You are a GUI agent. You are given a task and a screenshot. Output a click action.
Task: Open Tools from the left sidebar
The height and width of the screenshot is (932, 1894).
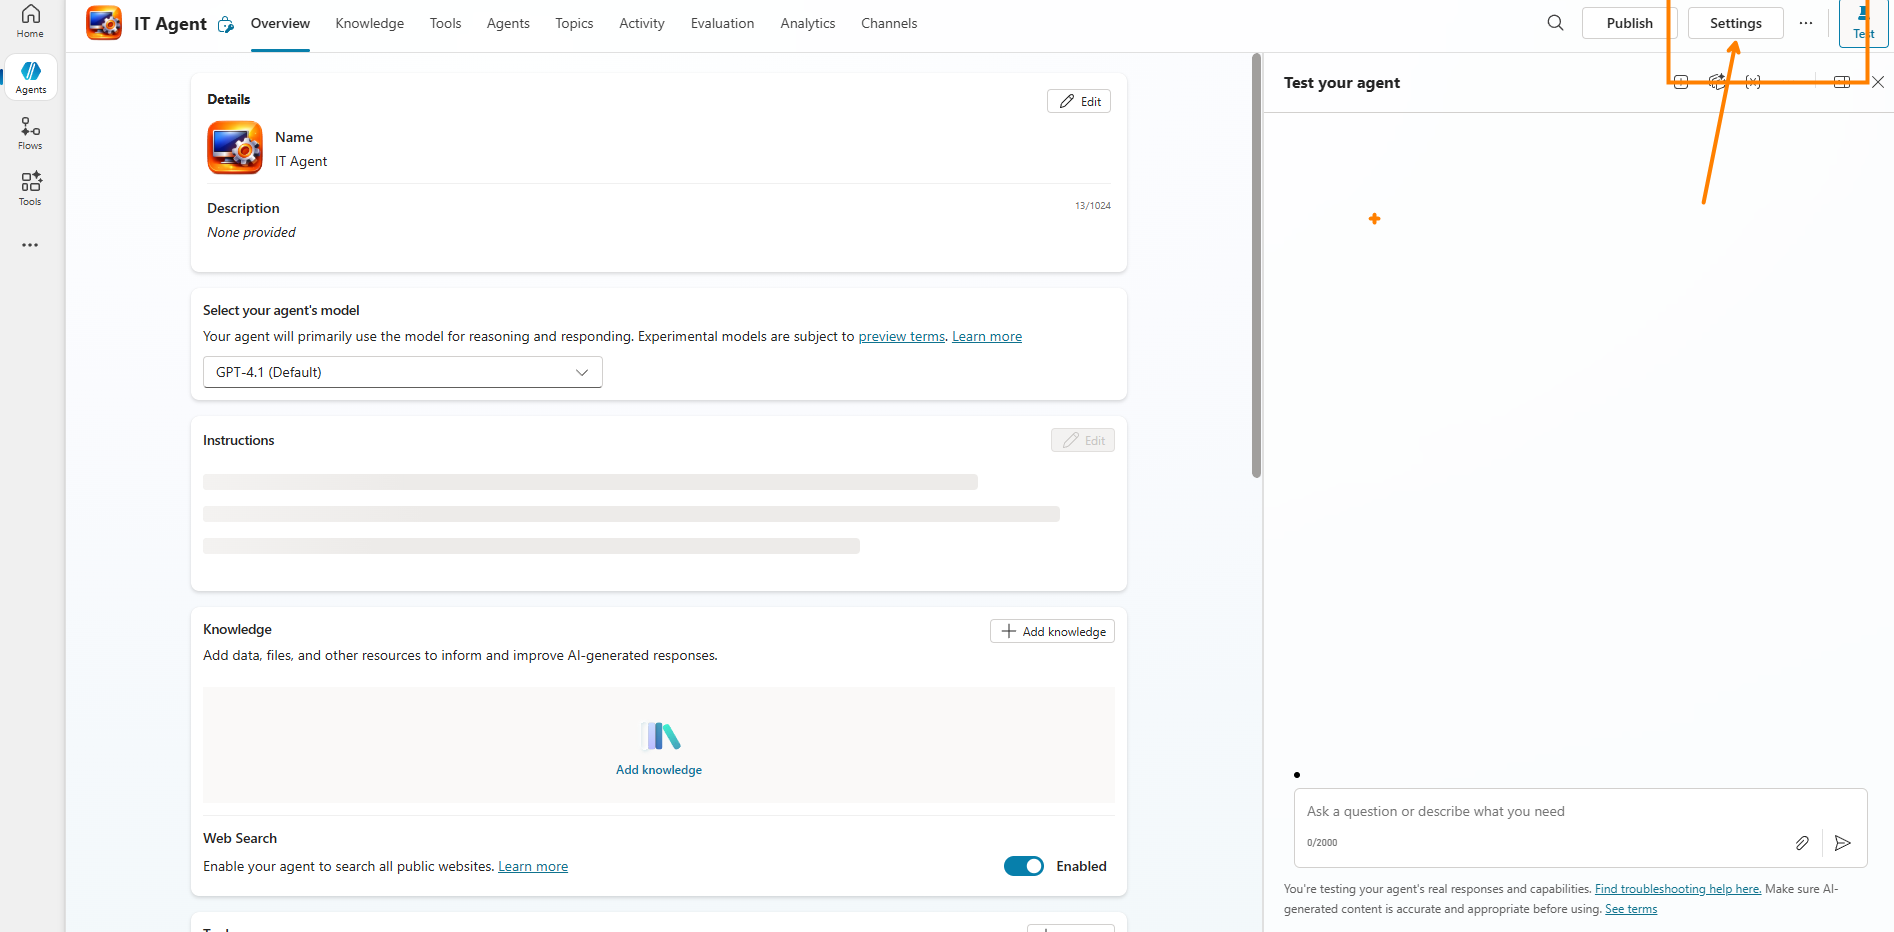pos(30,188)
